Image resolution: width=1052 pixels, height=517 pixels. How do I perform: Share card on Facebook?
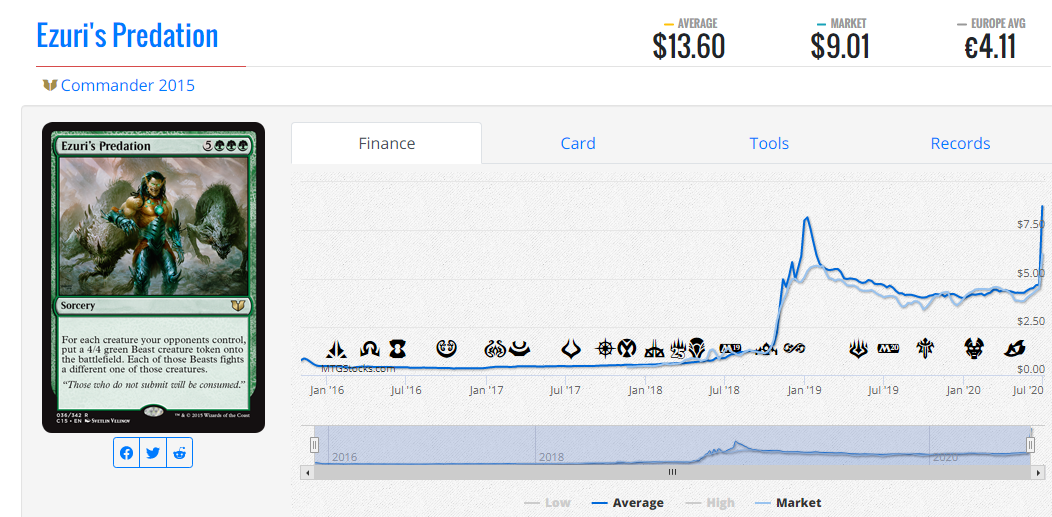[127, 453]
